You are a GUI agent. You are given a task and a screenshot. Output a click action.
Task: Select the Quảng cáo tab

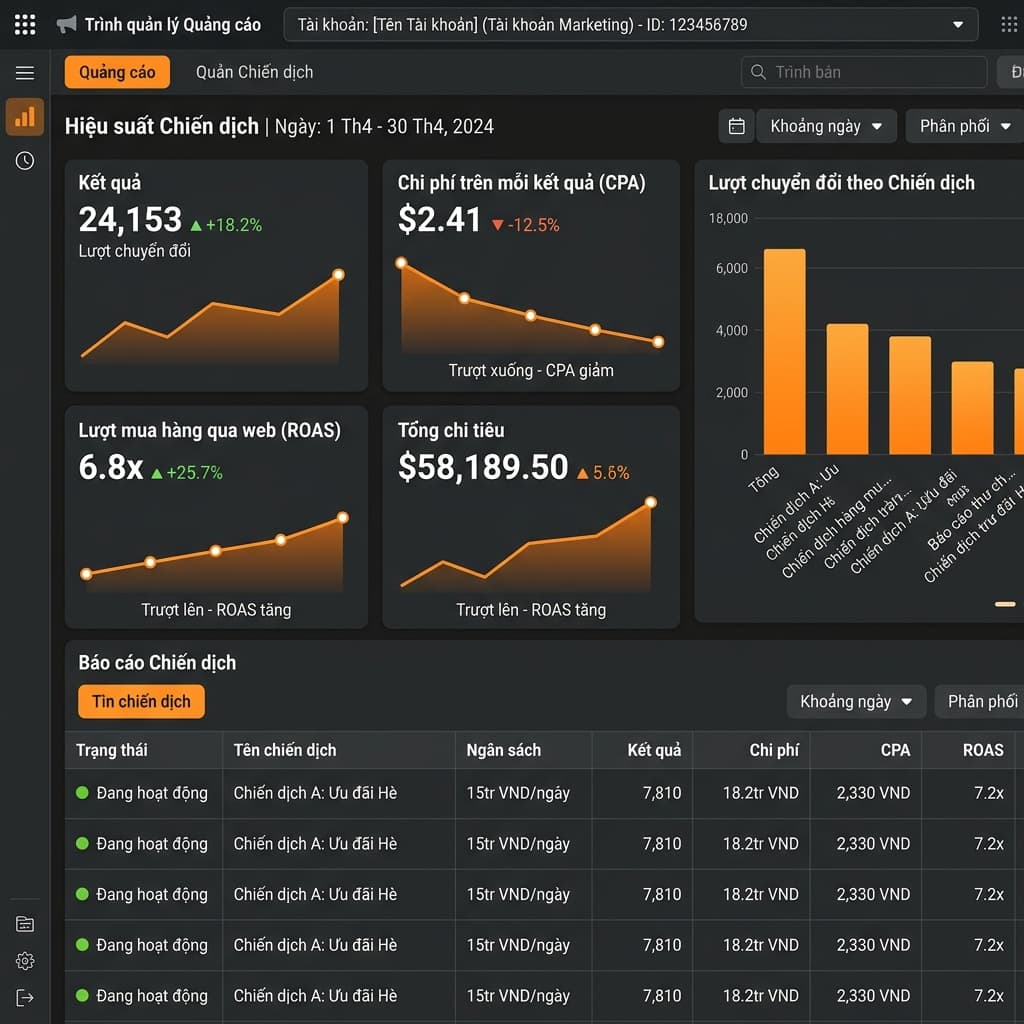coord(117,72)
